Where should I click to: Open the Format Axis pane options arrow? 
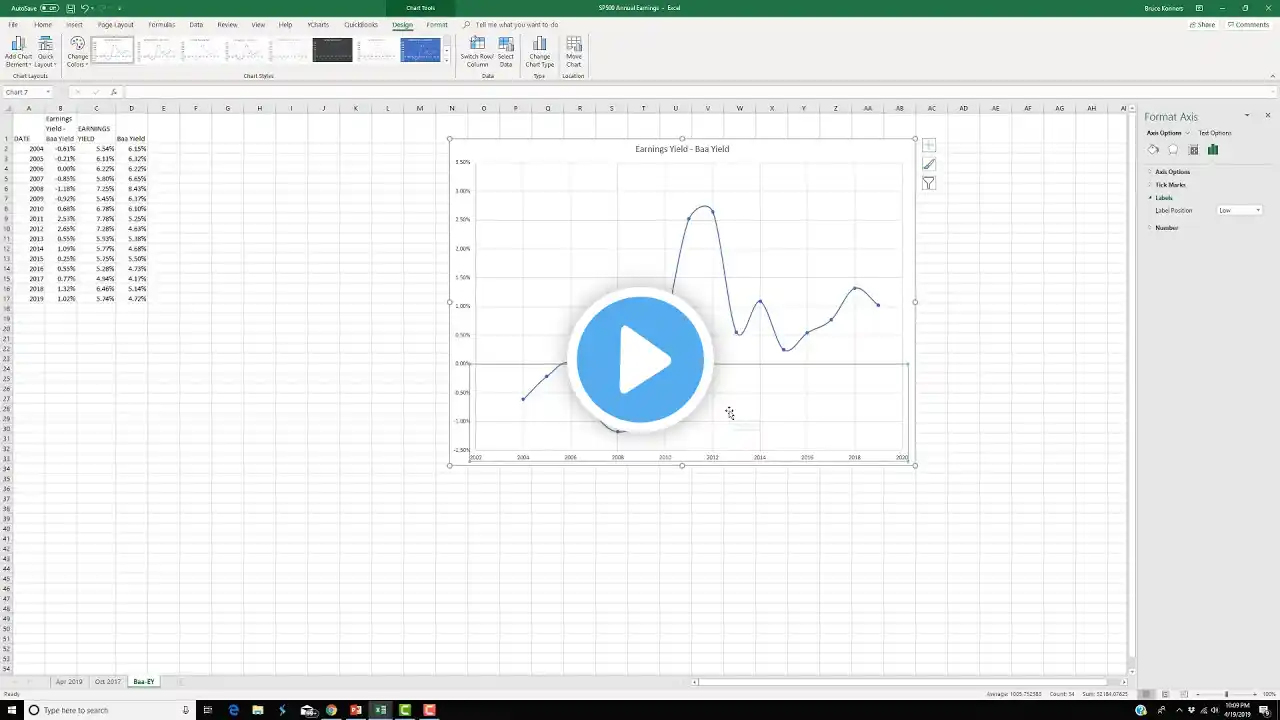(x=1246, y=116)
